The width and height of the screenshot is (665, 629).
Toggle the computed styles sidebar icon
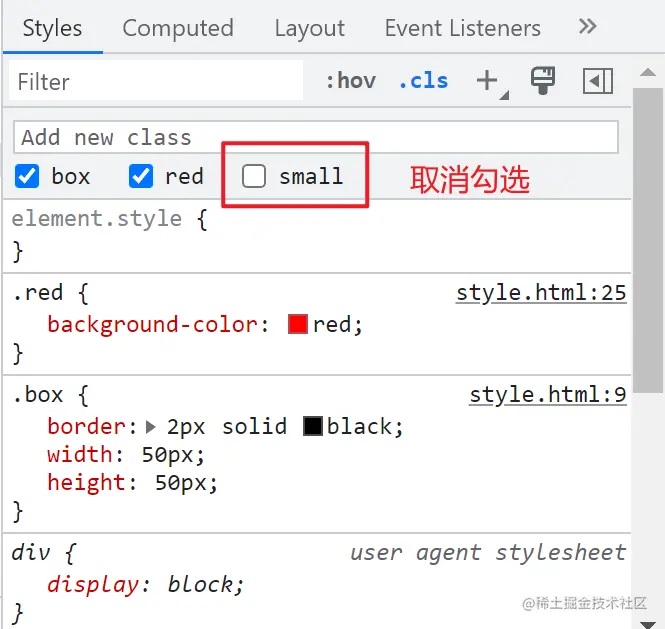pyautogui.click(x=598, y=81)
